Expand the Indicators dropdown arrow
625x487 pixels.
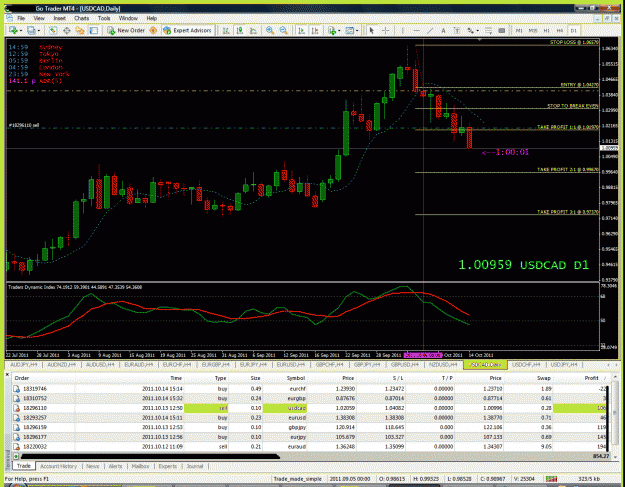click(339, 31)
